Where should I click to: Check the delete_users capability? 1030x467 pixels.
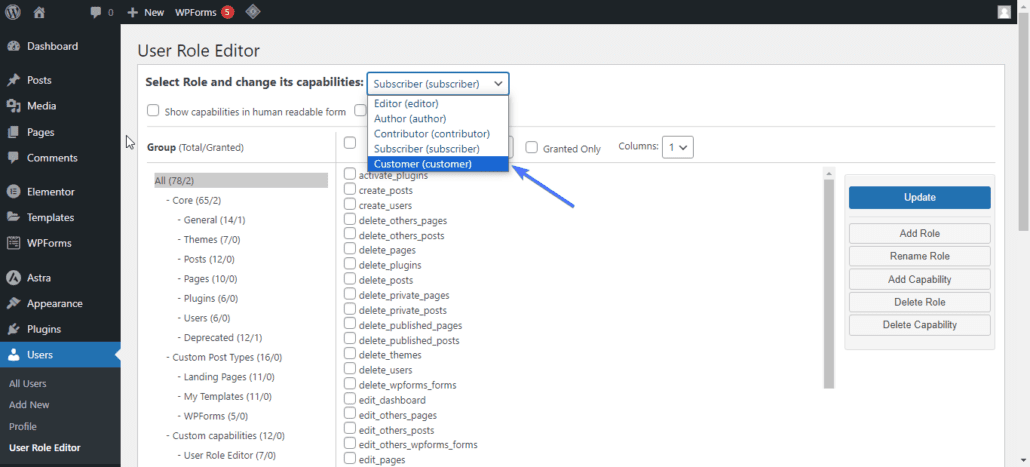click(350, 369)
